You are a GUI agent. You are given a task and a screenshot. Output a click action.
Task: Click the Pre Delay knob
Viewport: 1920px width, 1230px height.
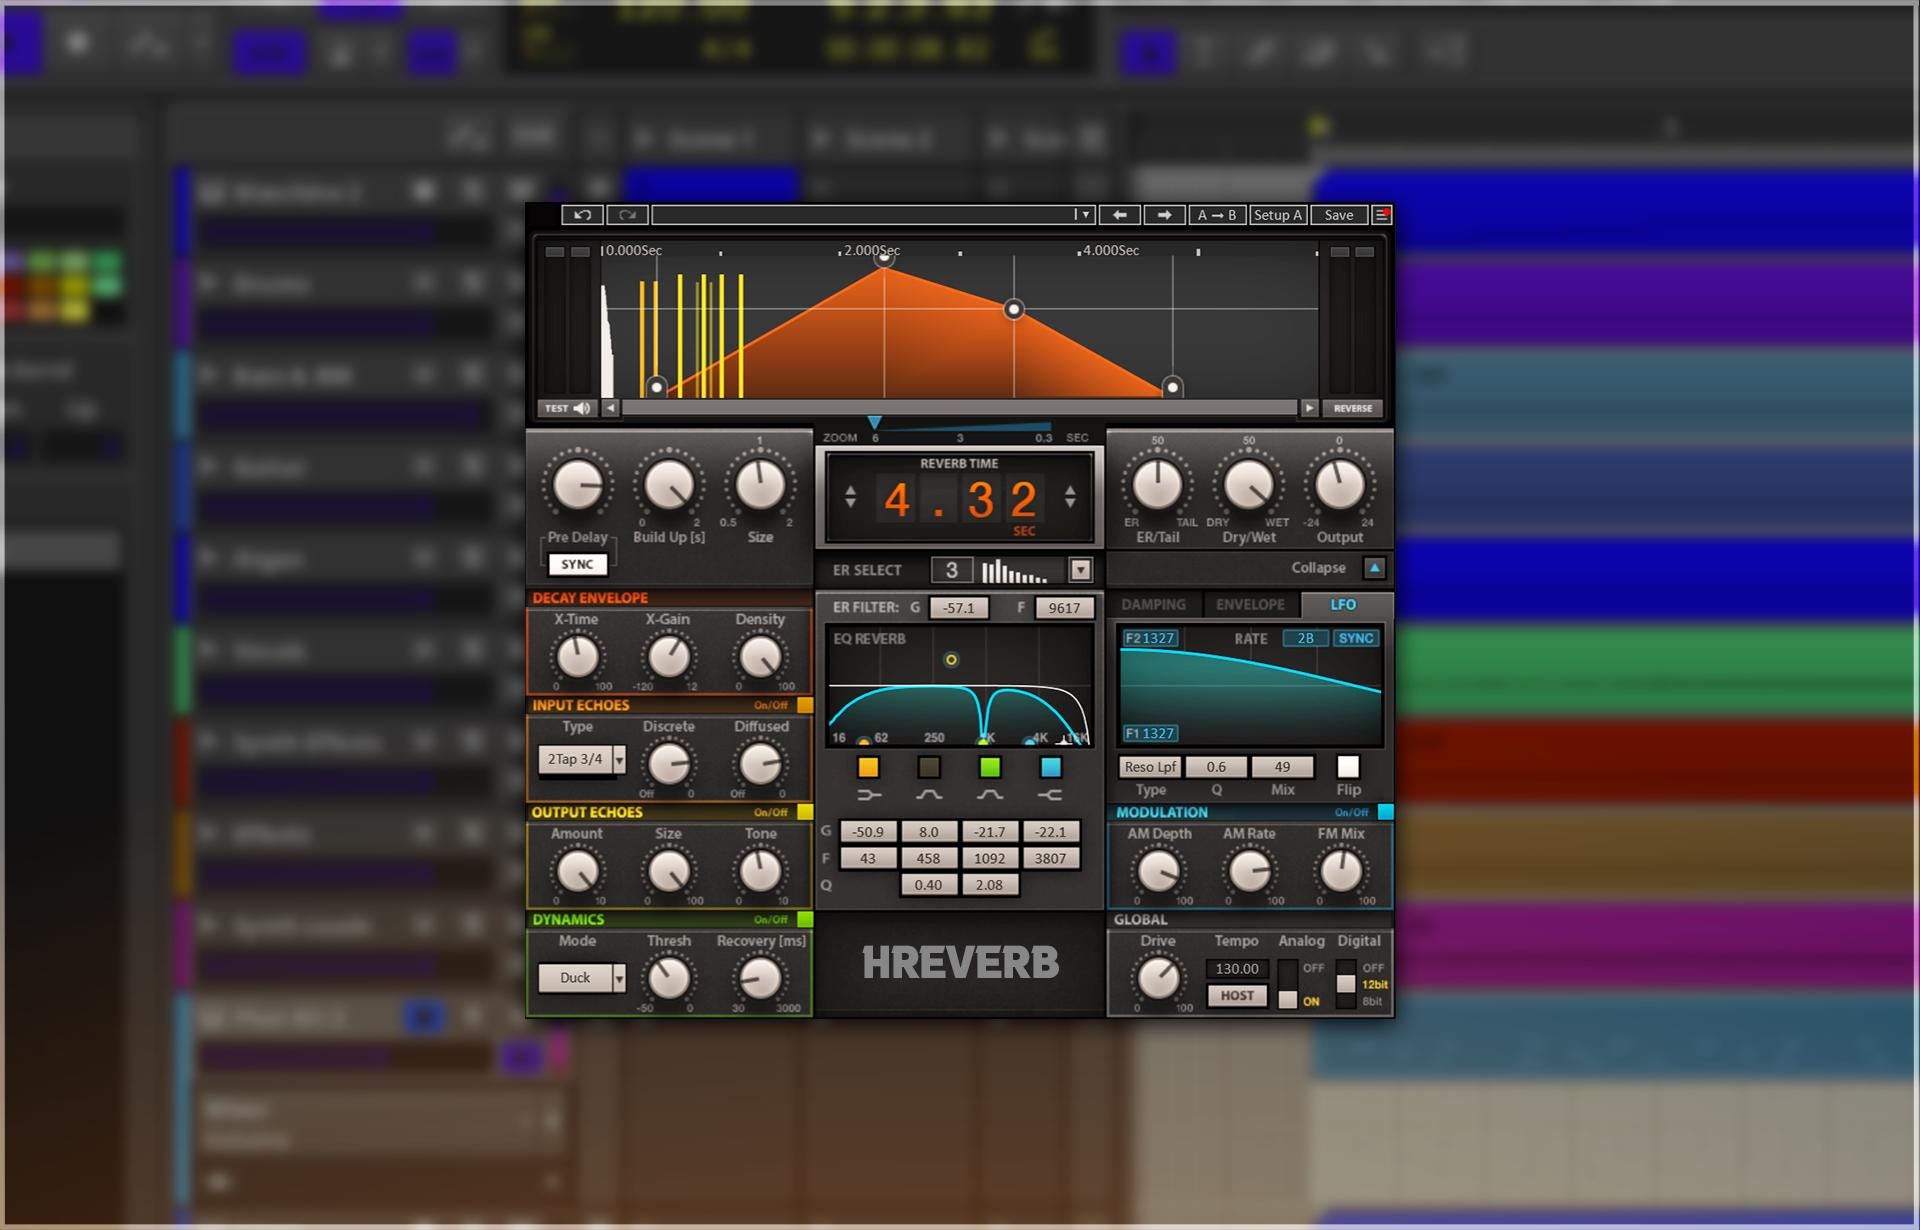pyautogui.click(x=578, y=486)
